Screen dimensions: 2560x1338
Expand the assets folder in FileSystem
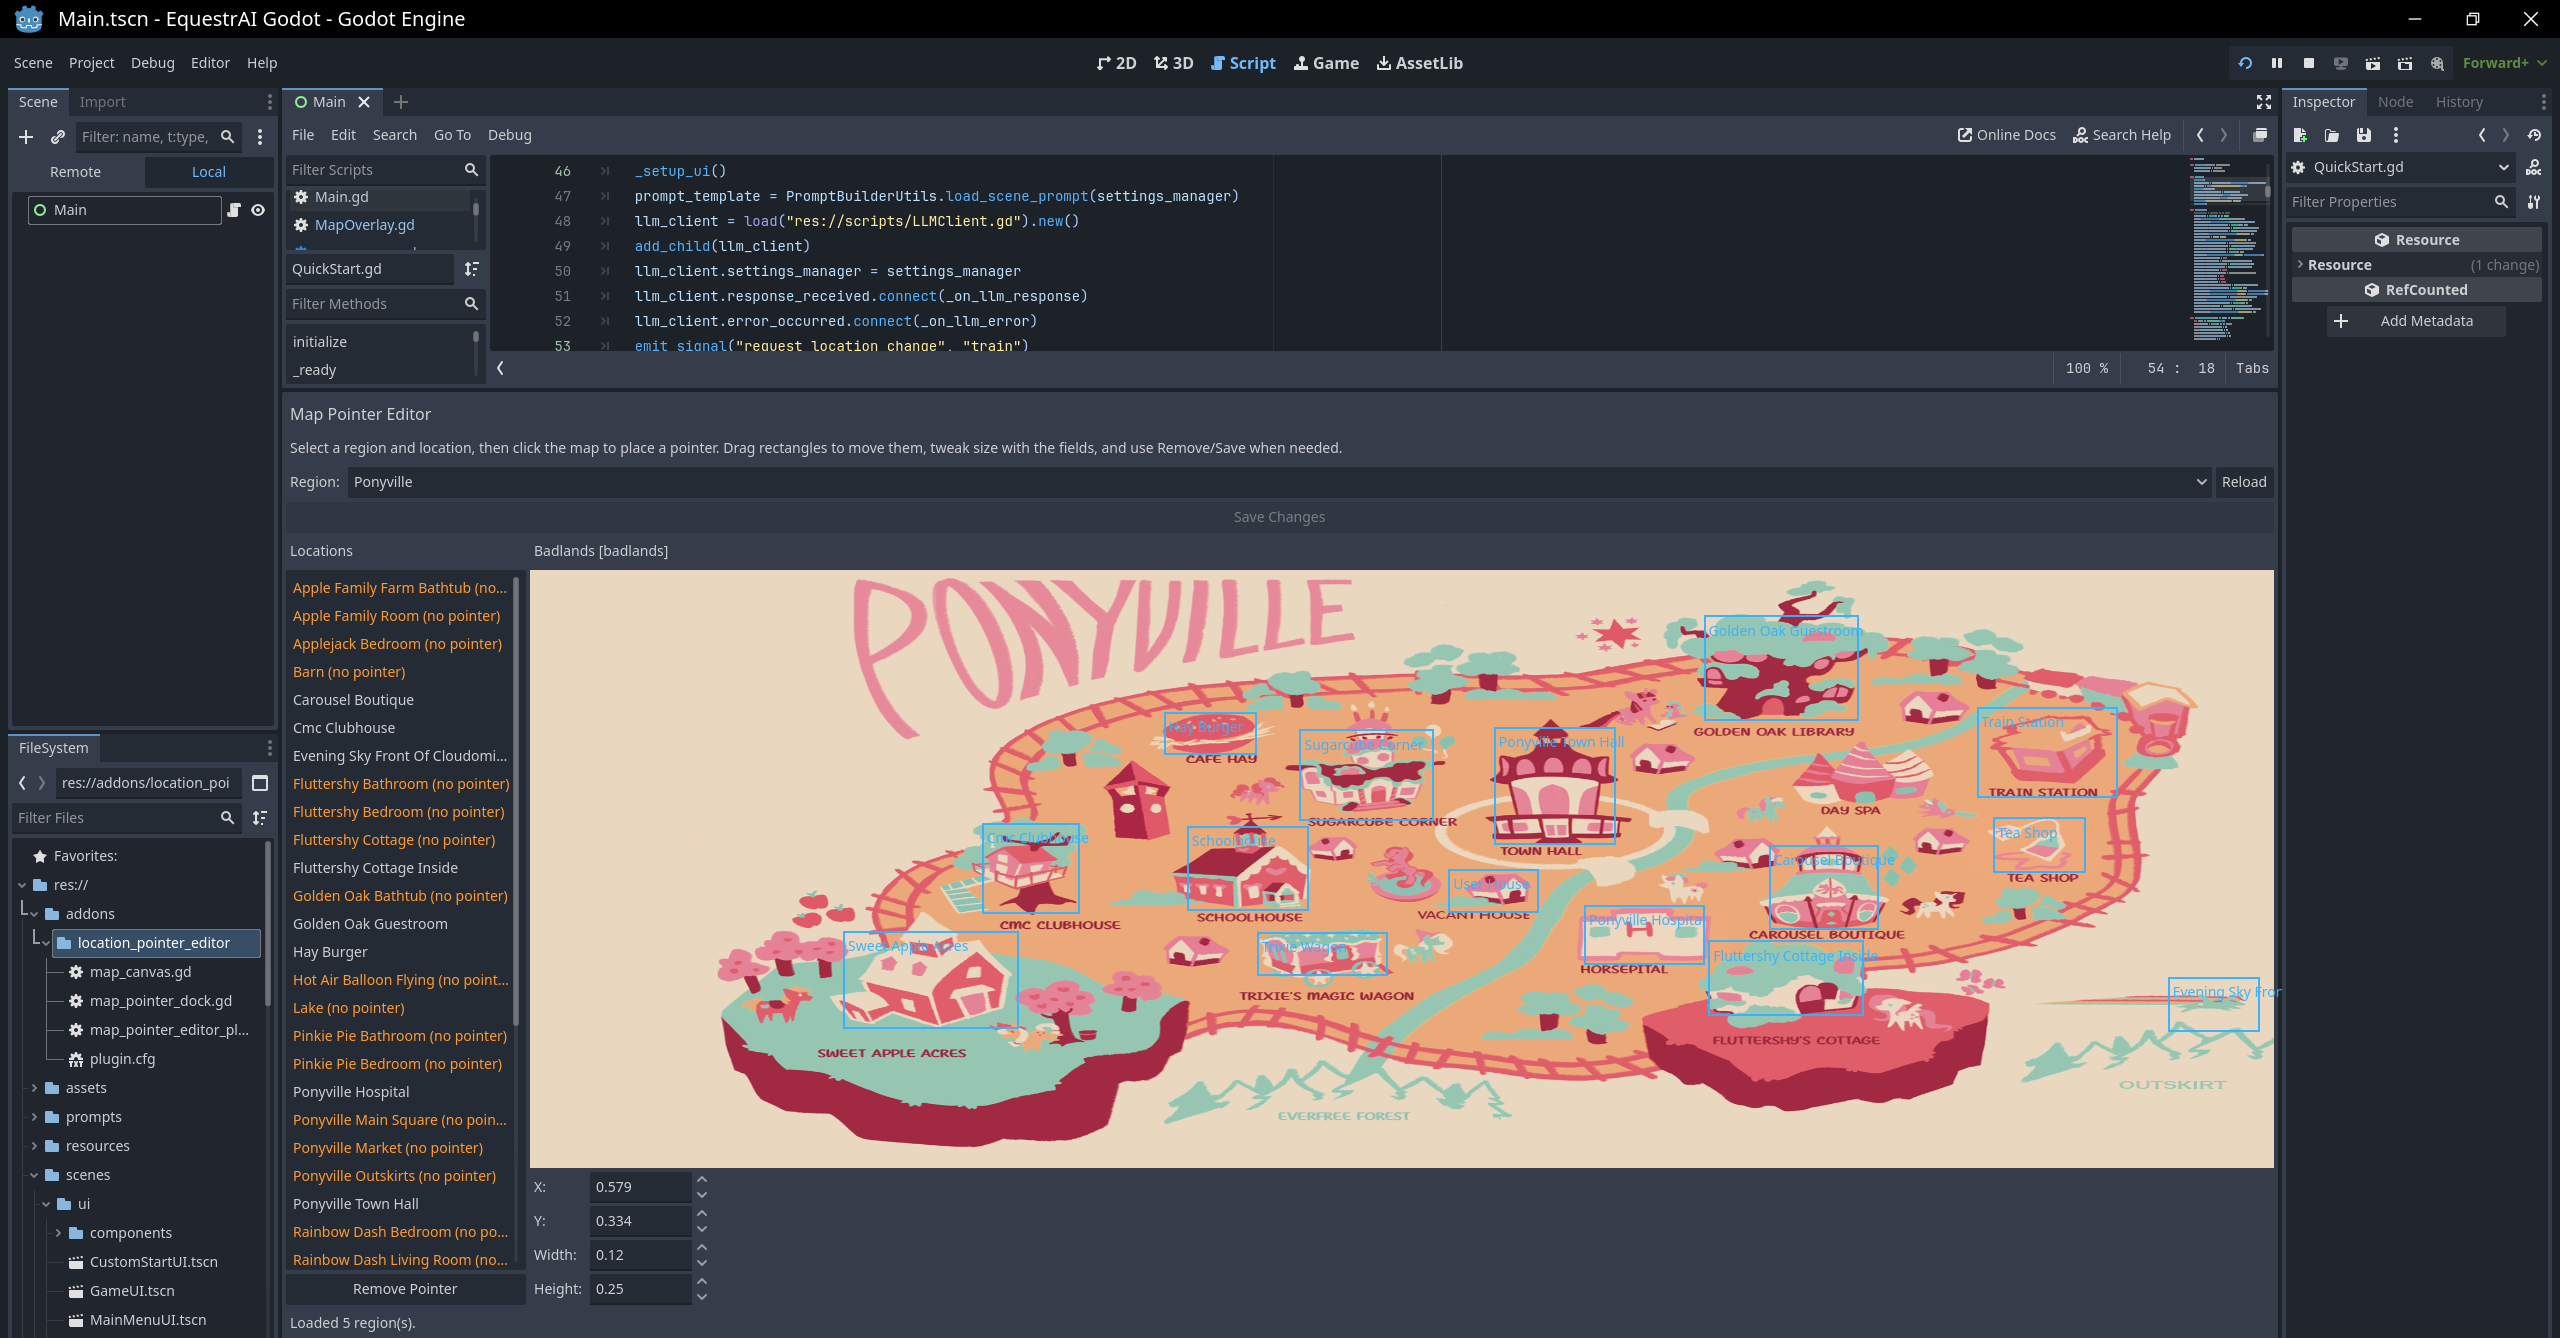[x=34, y=1088]
